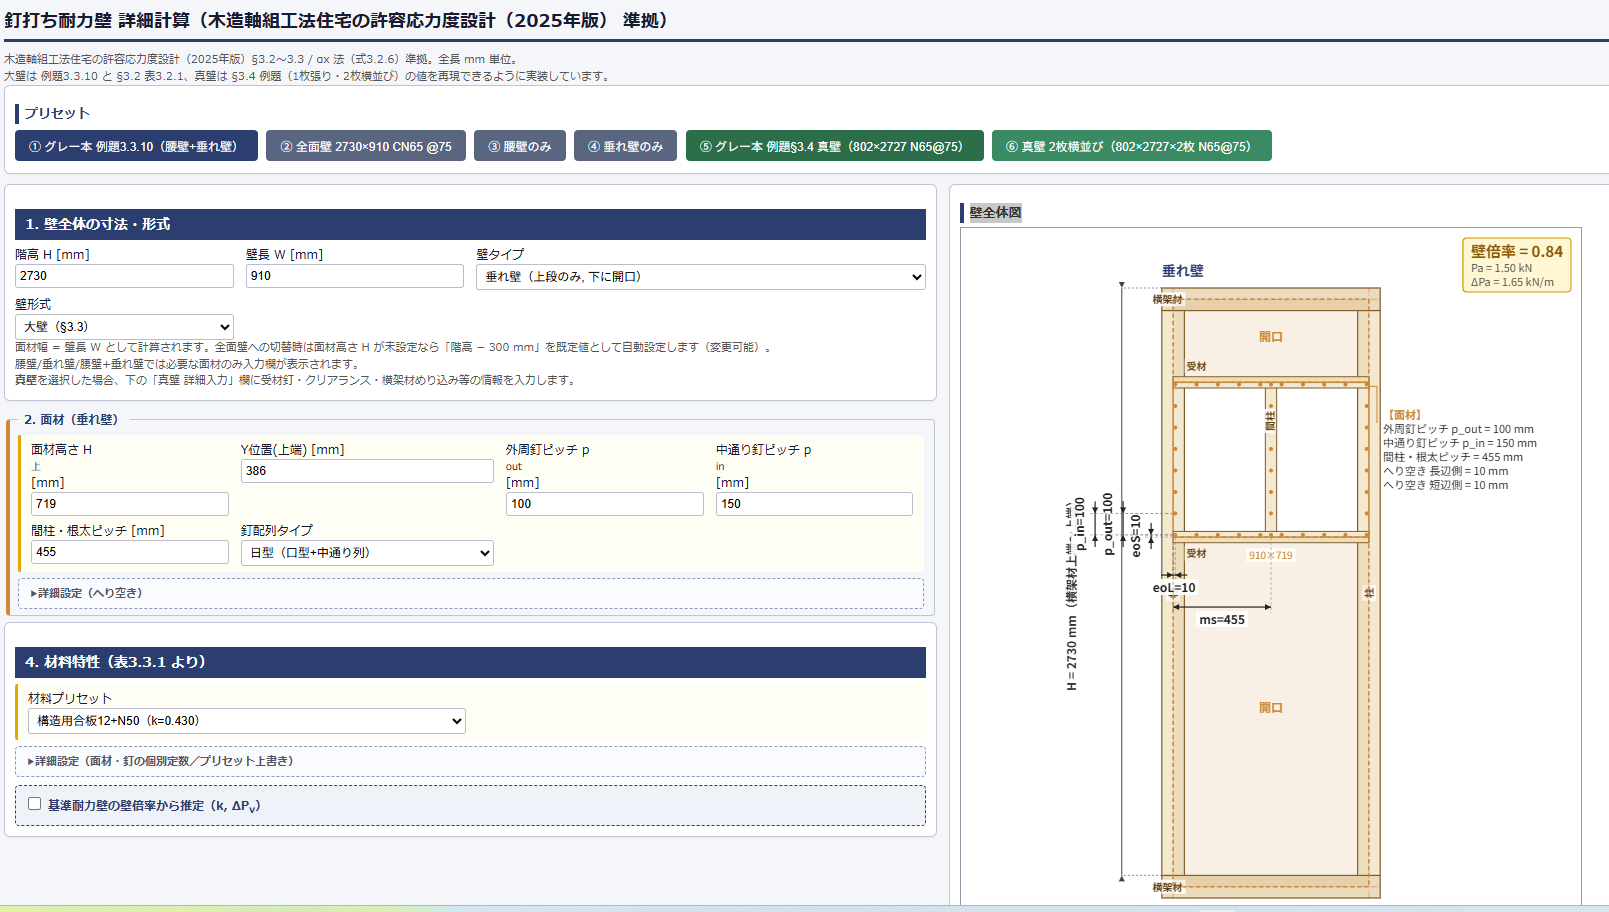Select preset ② 全面壁 2730×910 CN65
This screenshot has height=912, width=1609.
(x=366, y=146)
